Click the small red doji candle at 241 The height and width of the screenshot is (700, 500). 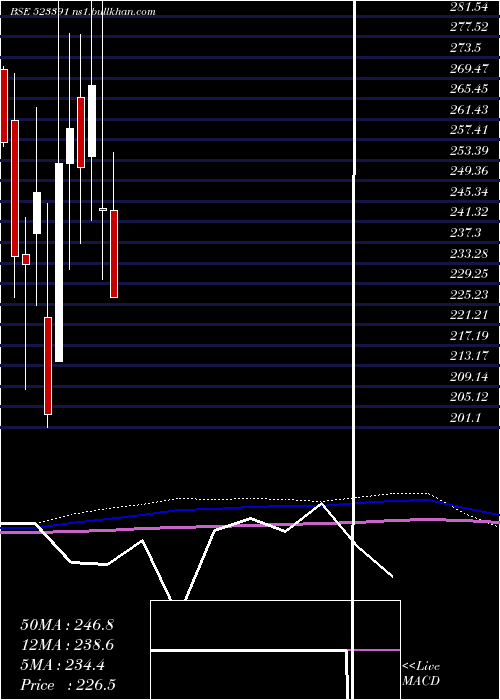coord(103,209)
